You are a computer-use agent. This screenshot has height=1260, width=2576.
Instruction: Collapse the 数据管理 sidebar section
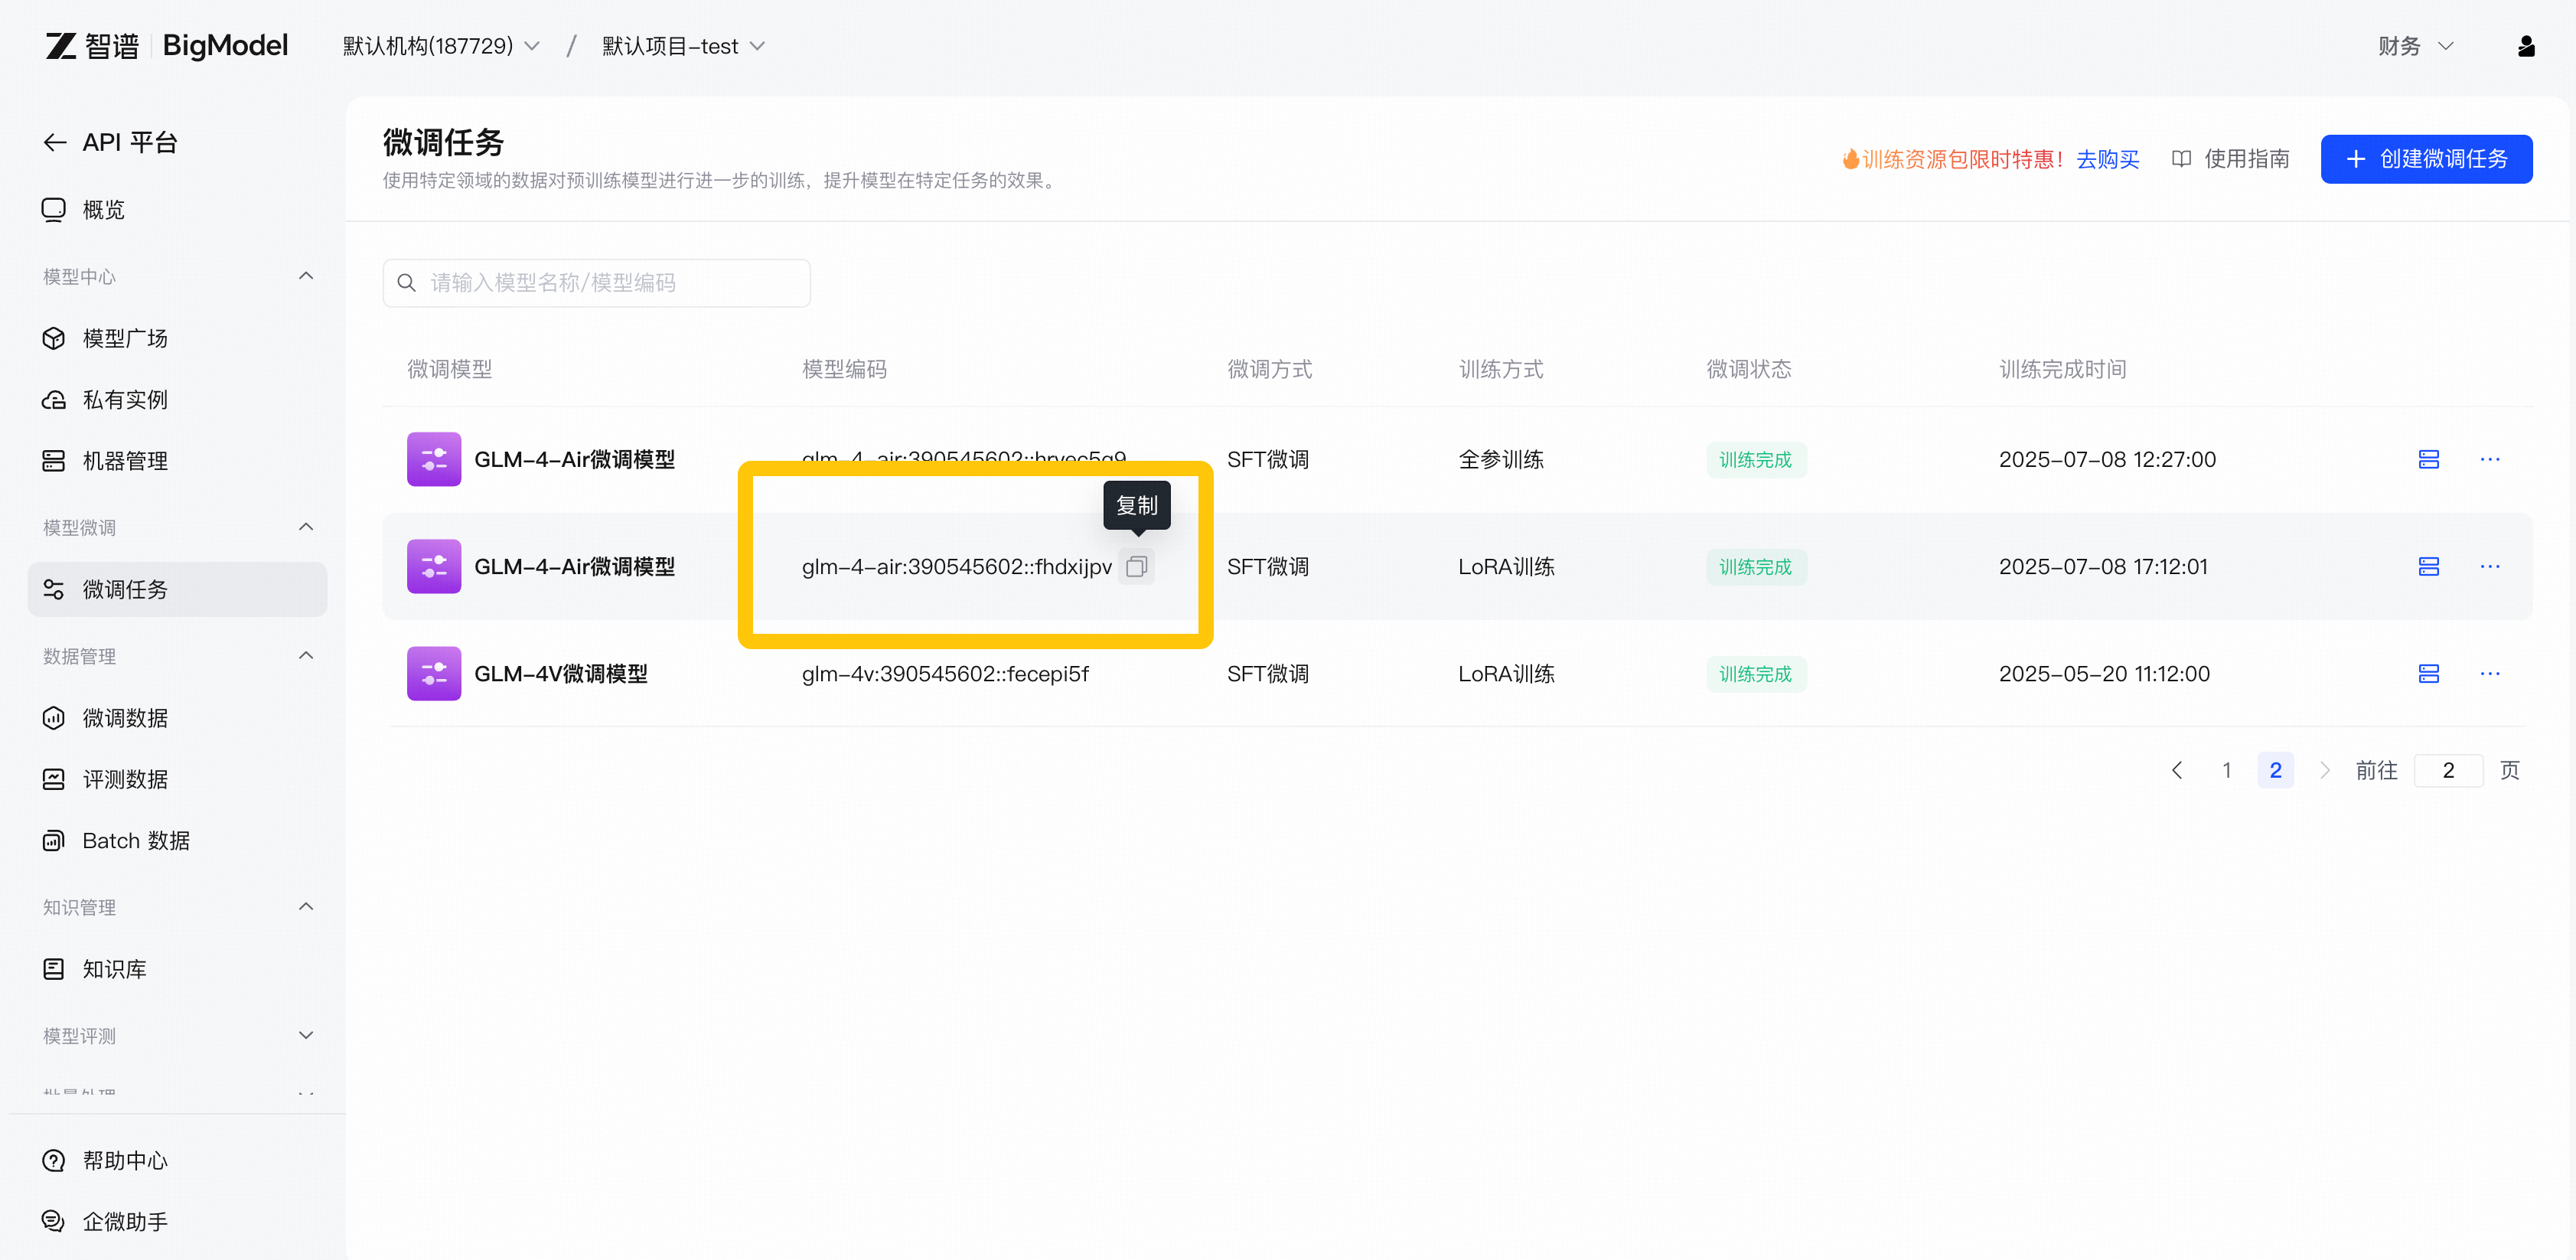[306, 656]
